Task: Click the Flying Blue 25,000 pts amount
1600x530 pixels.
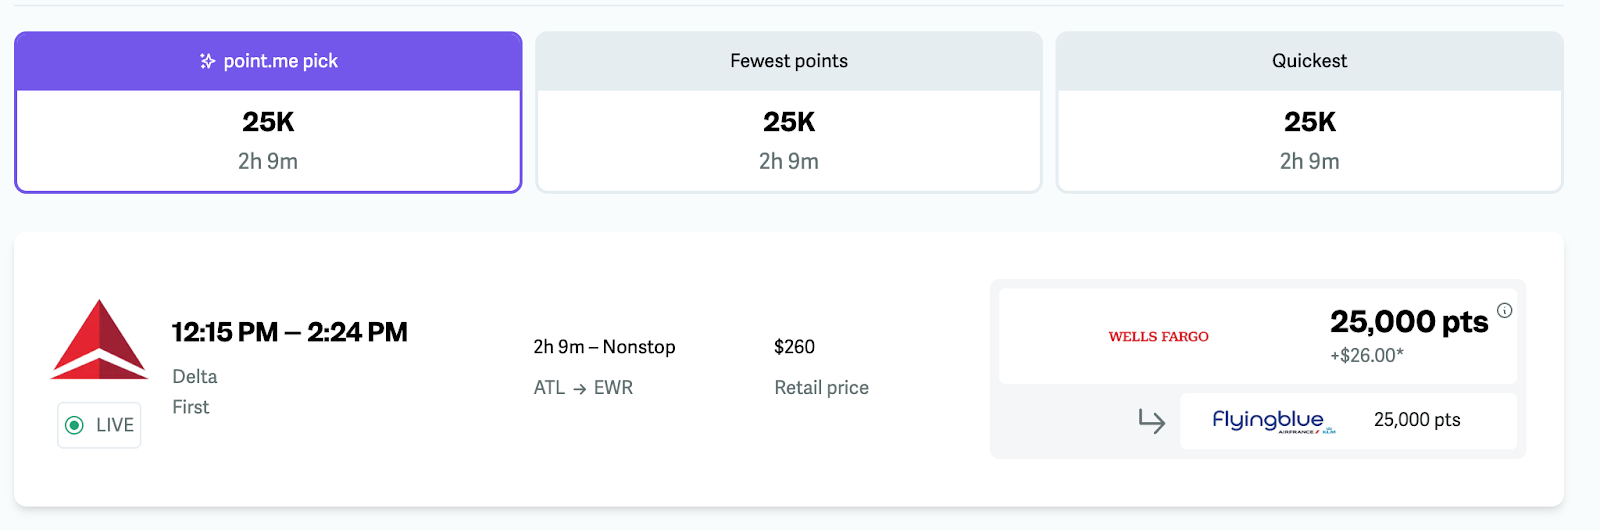Action: click(x=1417, y=420)
